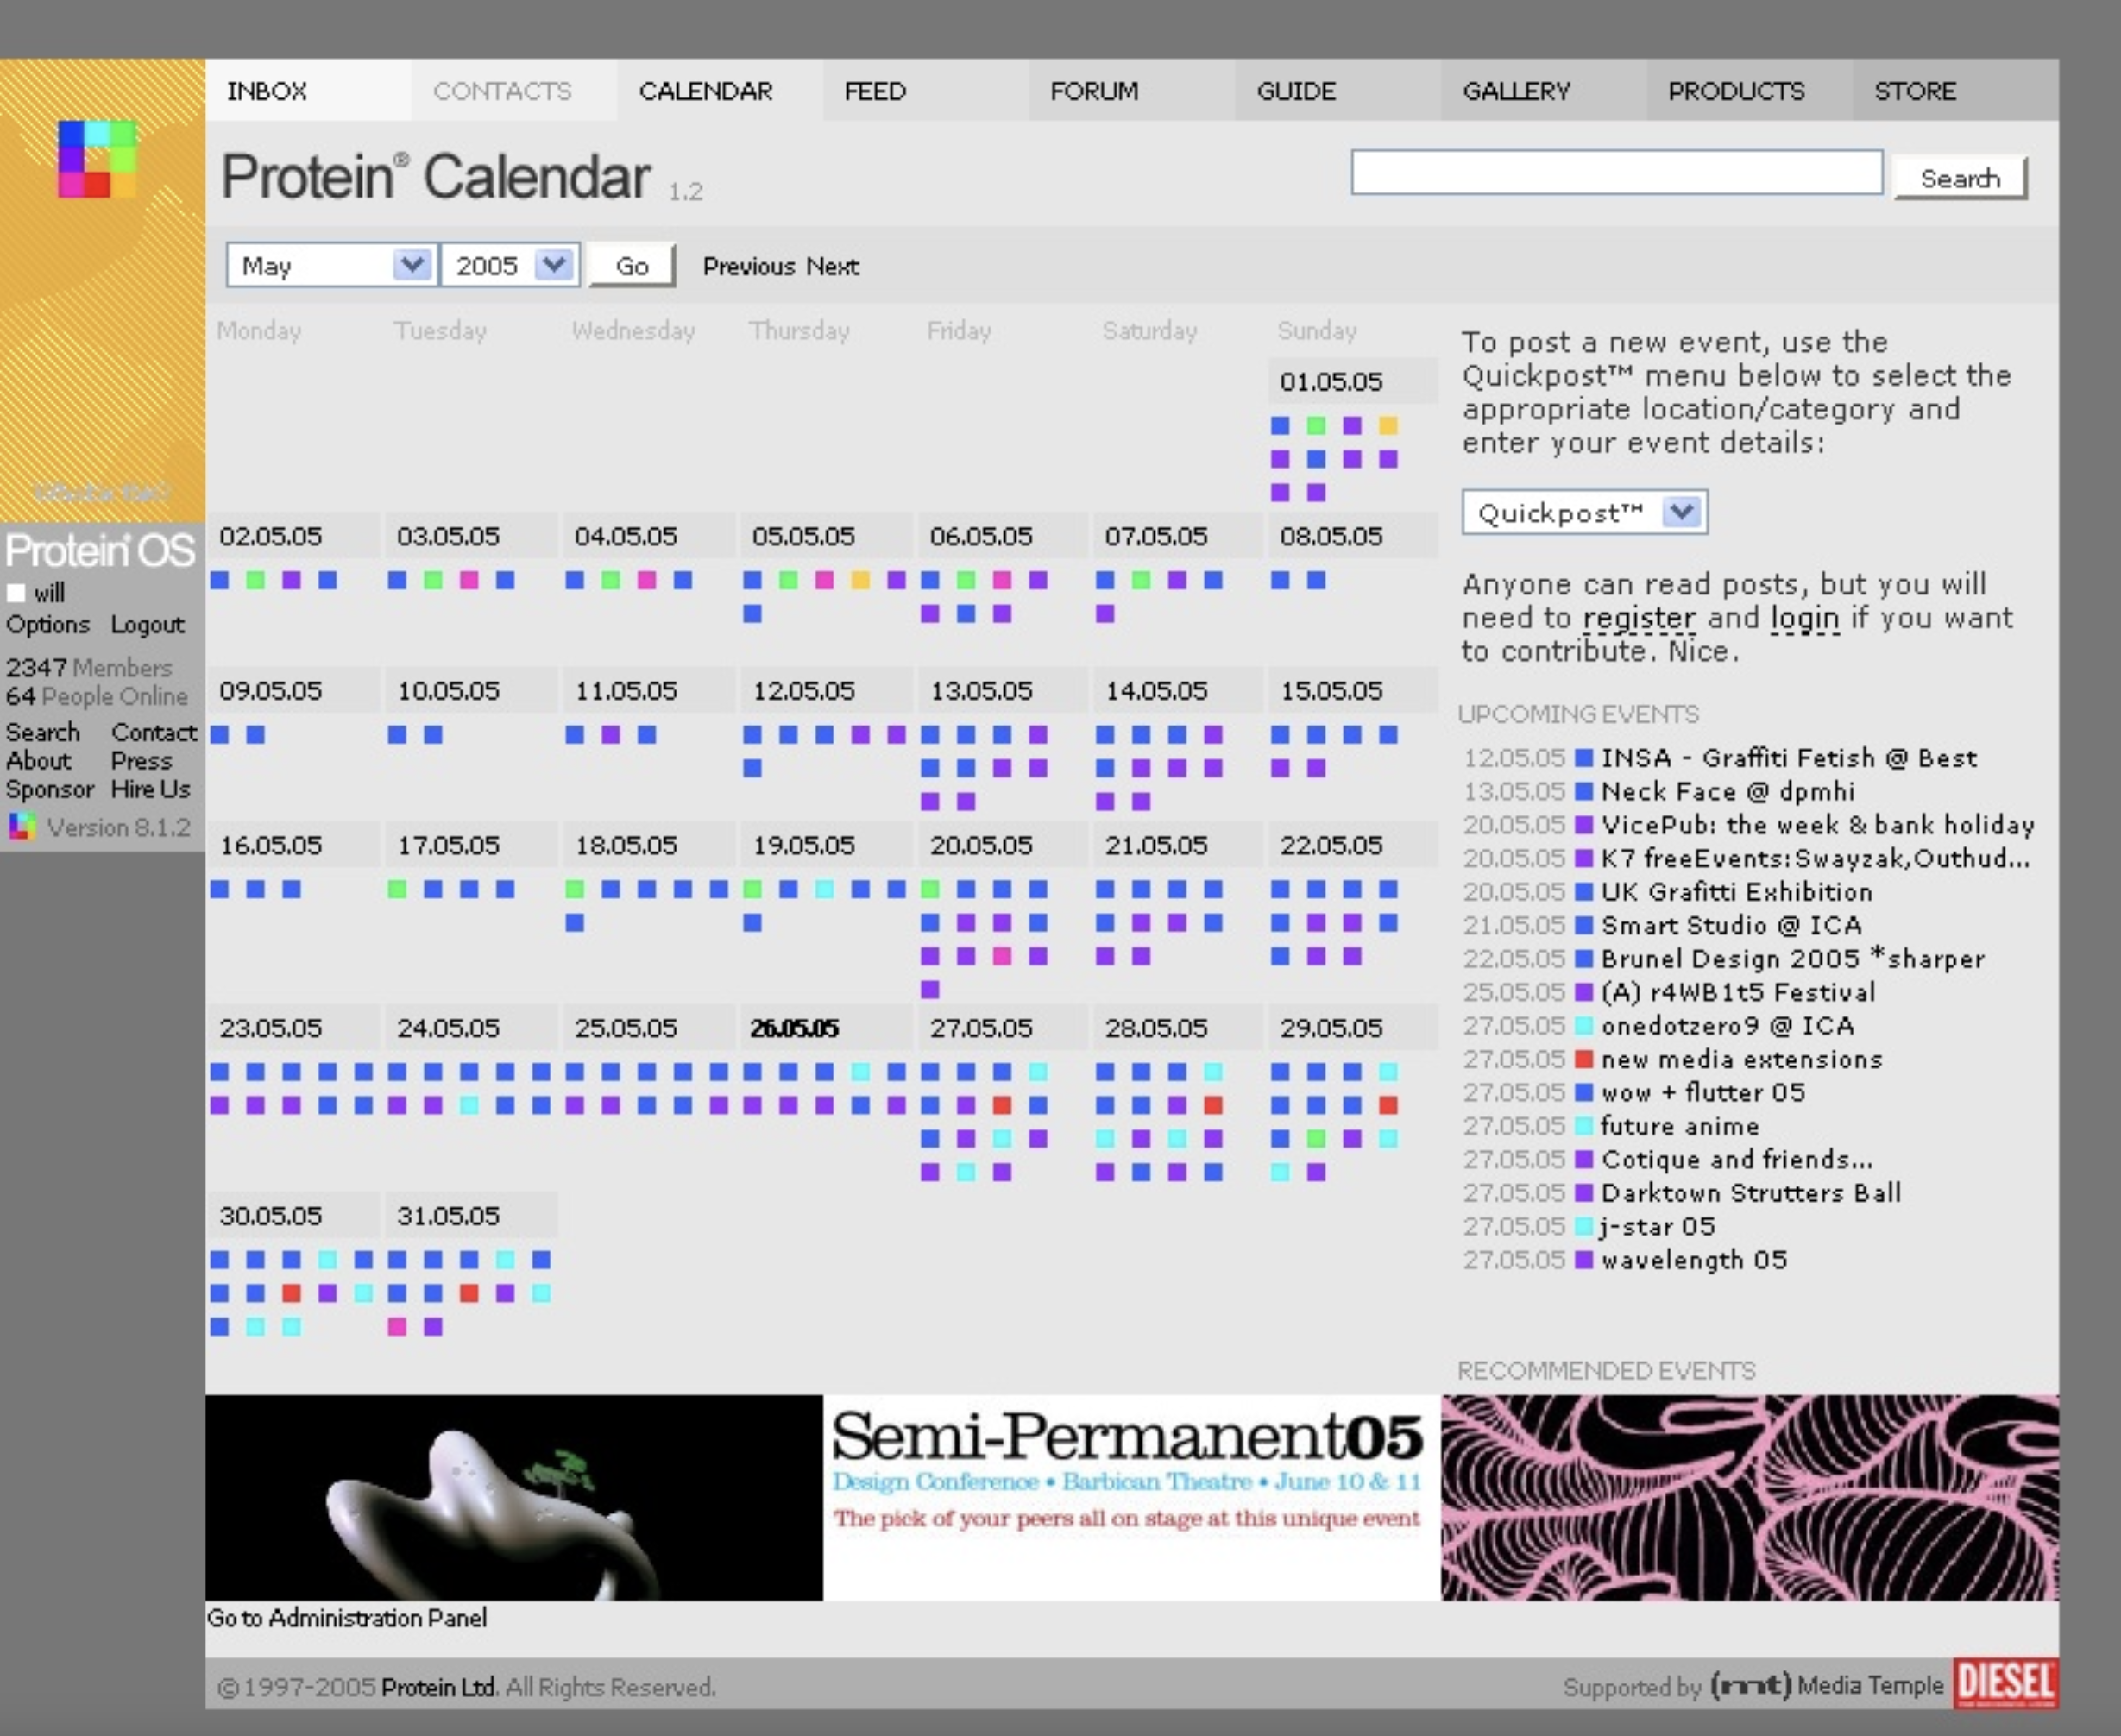
Task: Click the green event square under 02.05.05
Action: (256, 580)
